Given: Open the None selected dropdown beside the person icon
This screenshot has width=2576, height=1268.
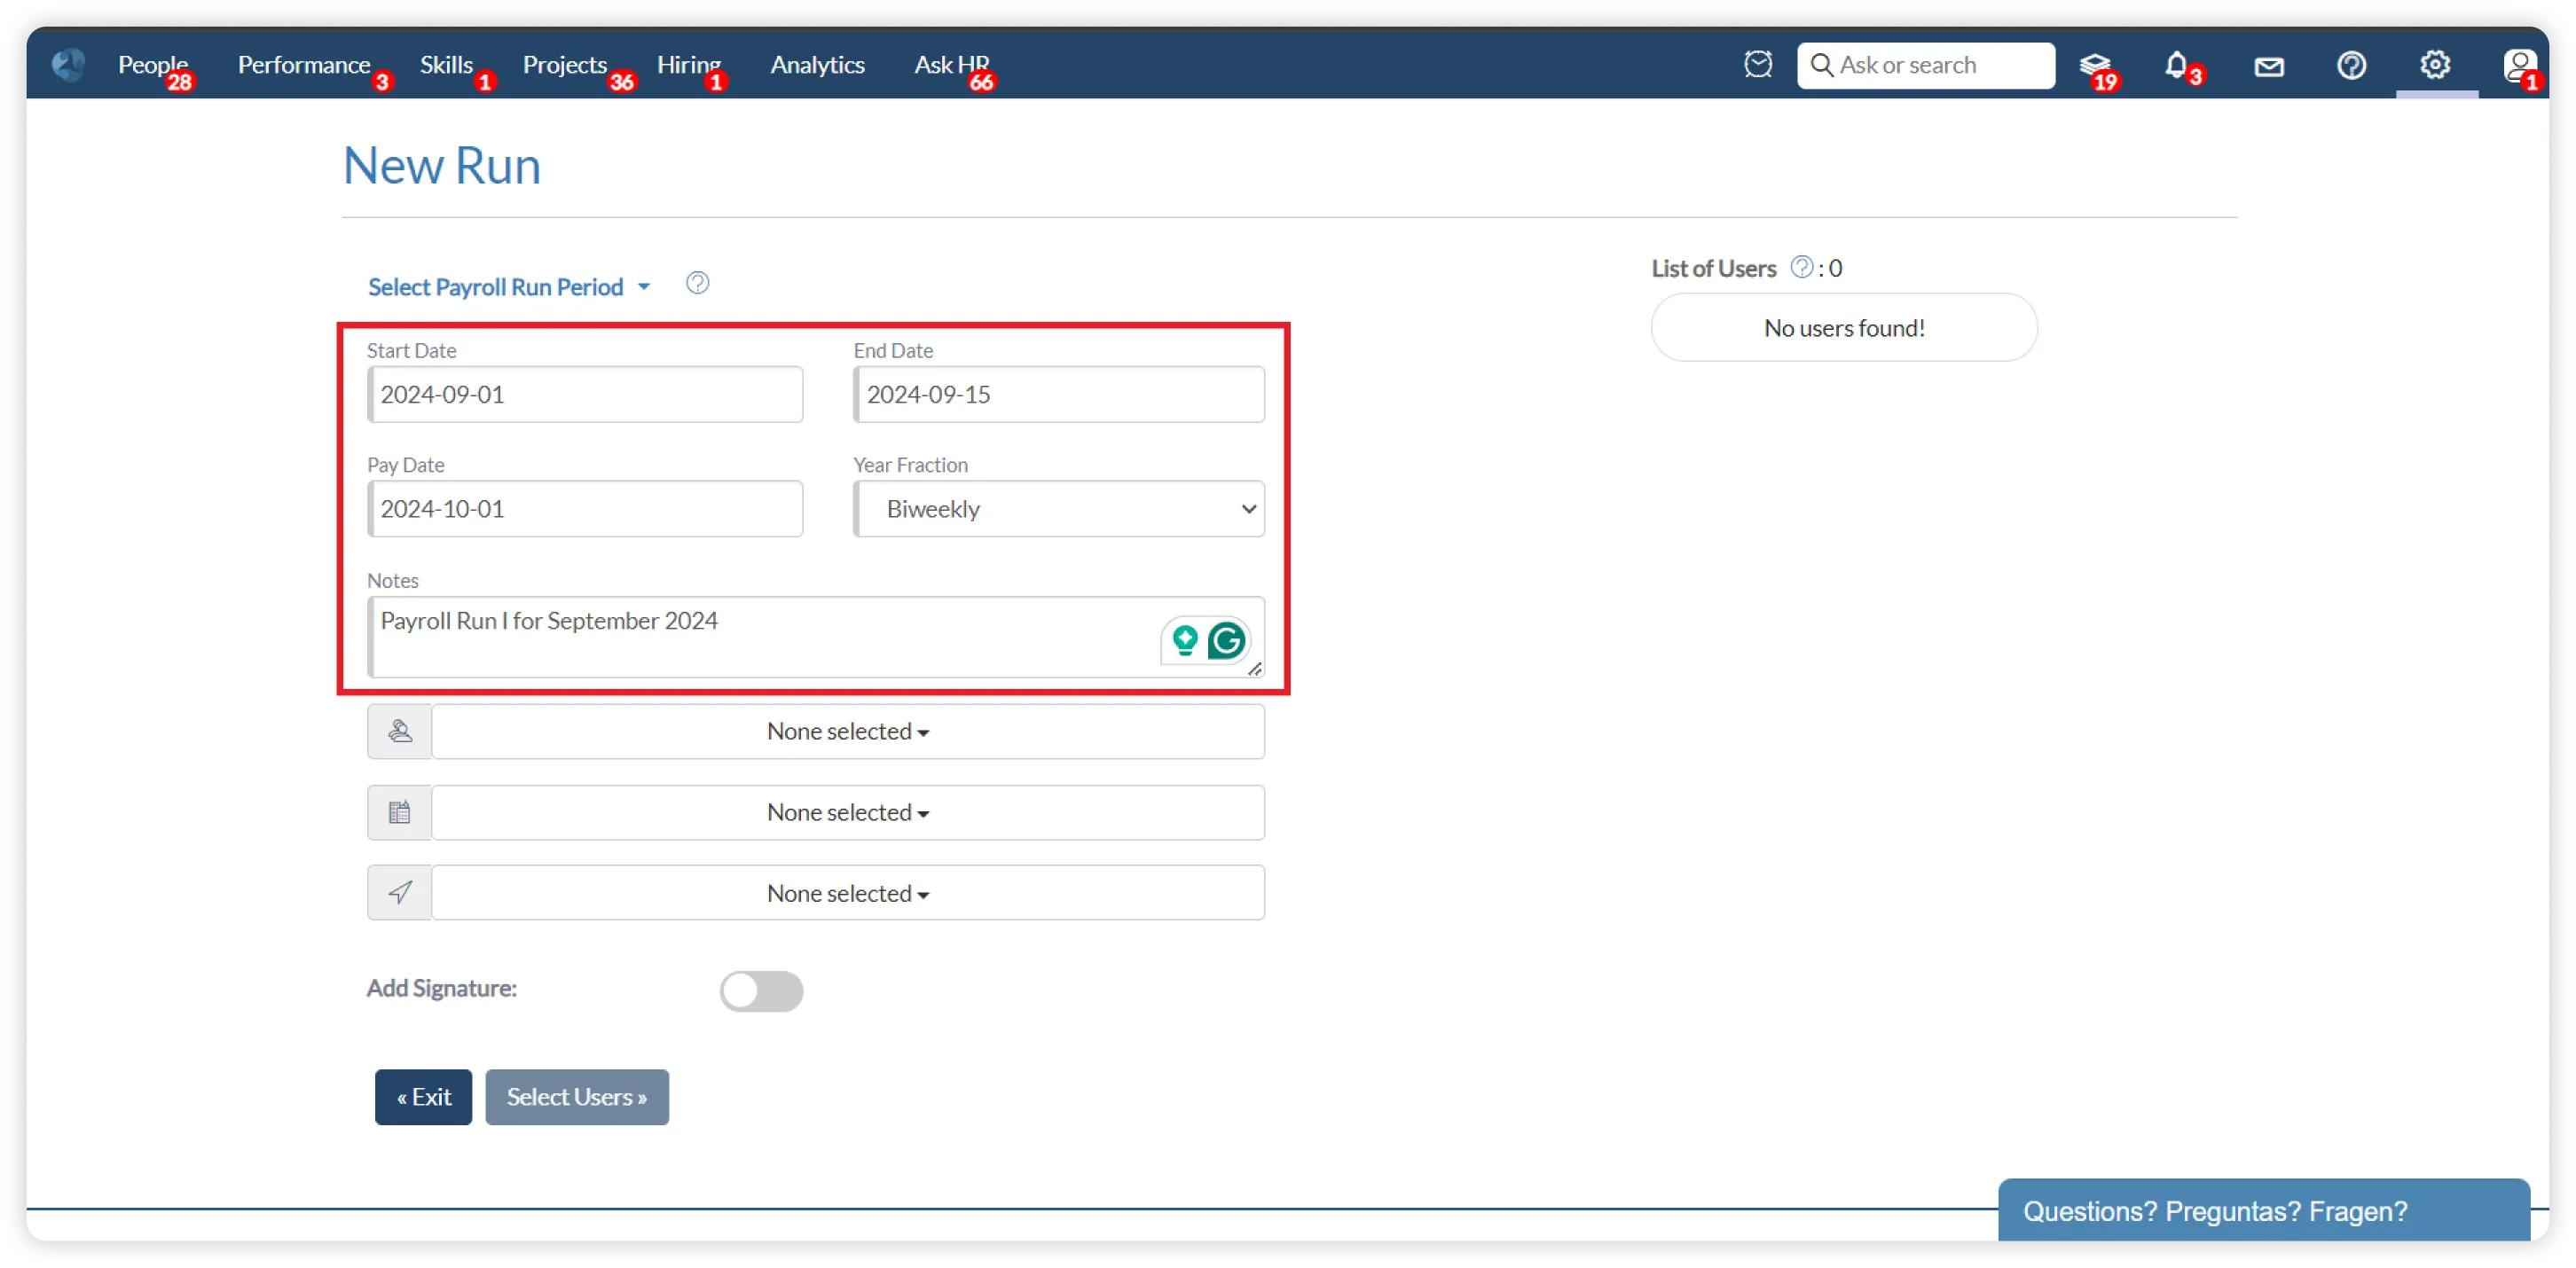Looking at the screenshot, I should [x=847, y=732].
